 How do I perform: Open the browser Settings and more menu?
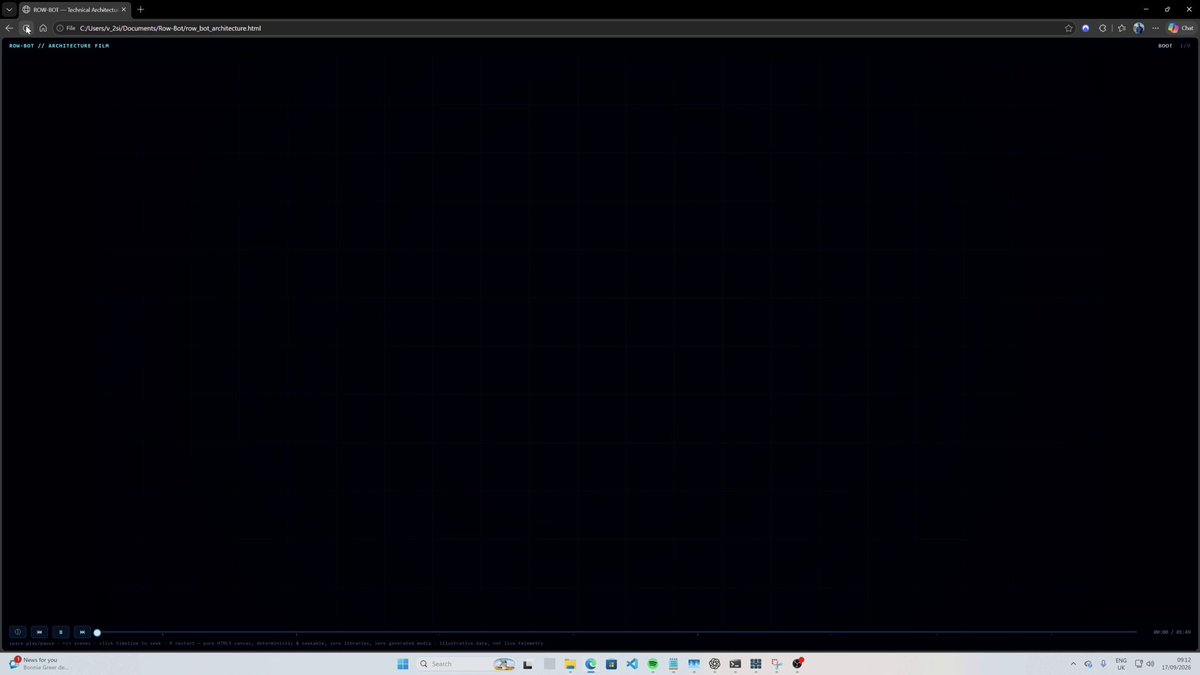coord(1155,28)
